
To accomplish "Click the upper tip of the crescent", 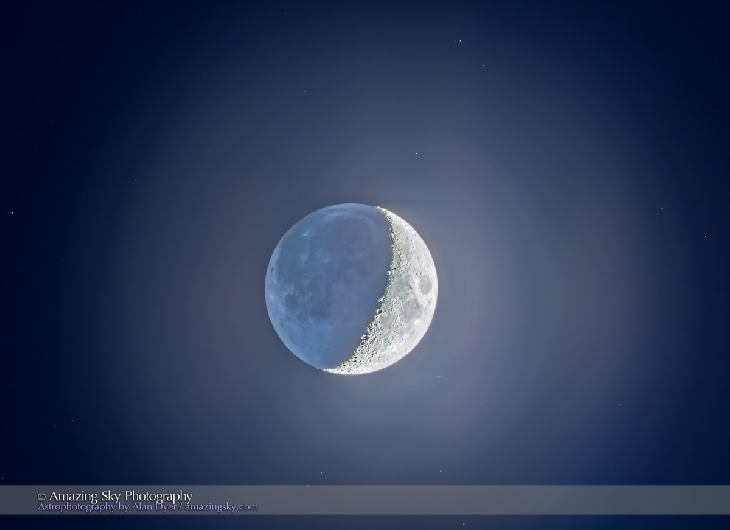I will click(380, 208).
